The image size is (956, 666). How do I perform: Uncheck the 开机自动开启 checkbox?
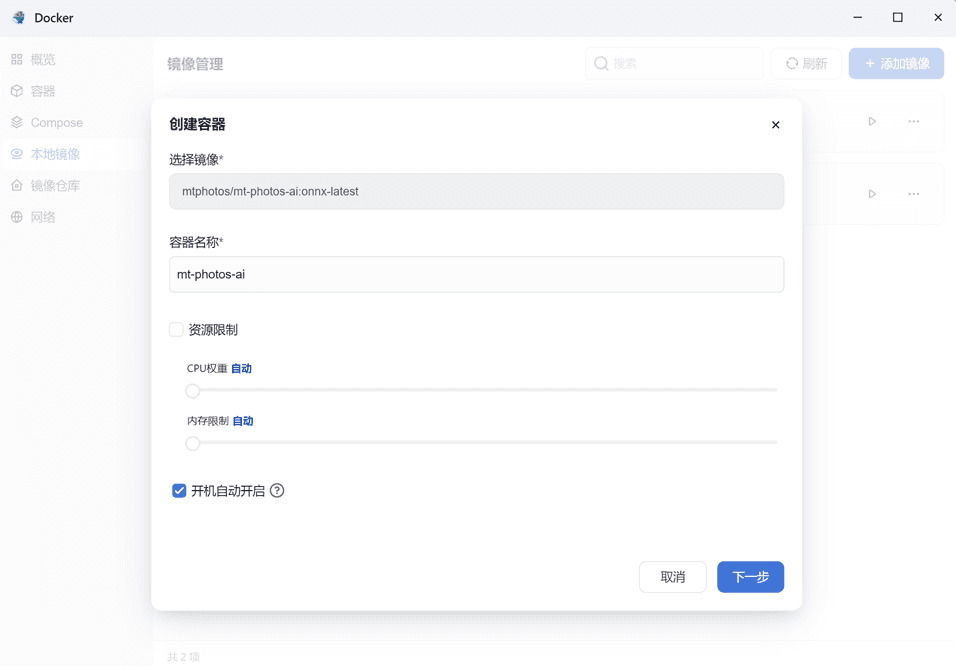[179, 491]
